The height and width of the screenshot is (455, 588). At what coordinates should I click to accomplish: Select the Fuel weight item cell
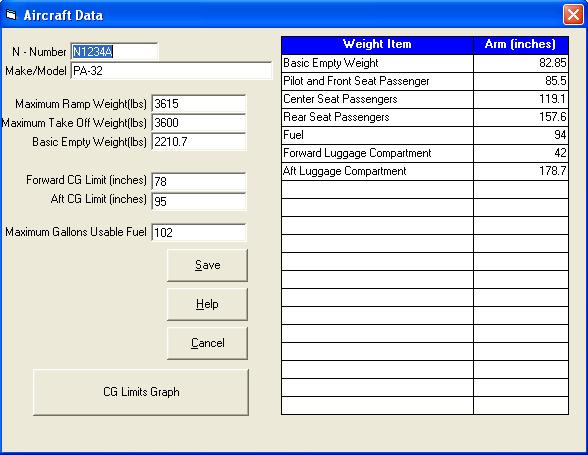coord(377,135)
